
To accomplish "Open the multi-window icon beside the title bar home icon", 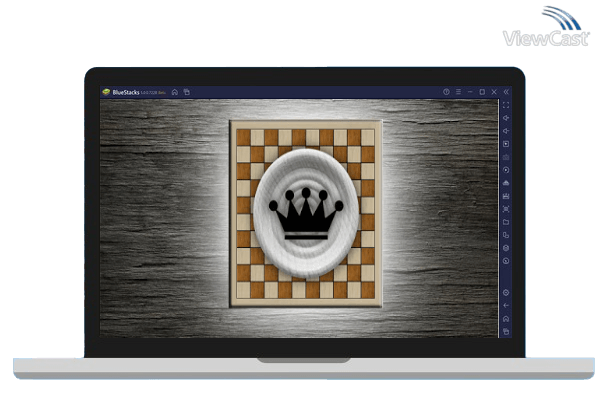I will (x=187, y=92).
